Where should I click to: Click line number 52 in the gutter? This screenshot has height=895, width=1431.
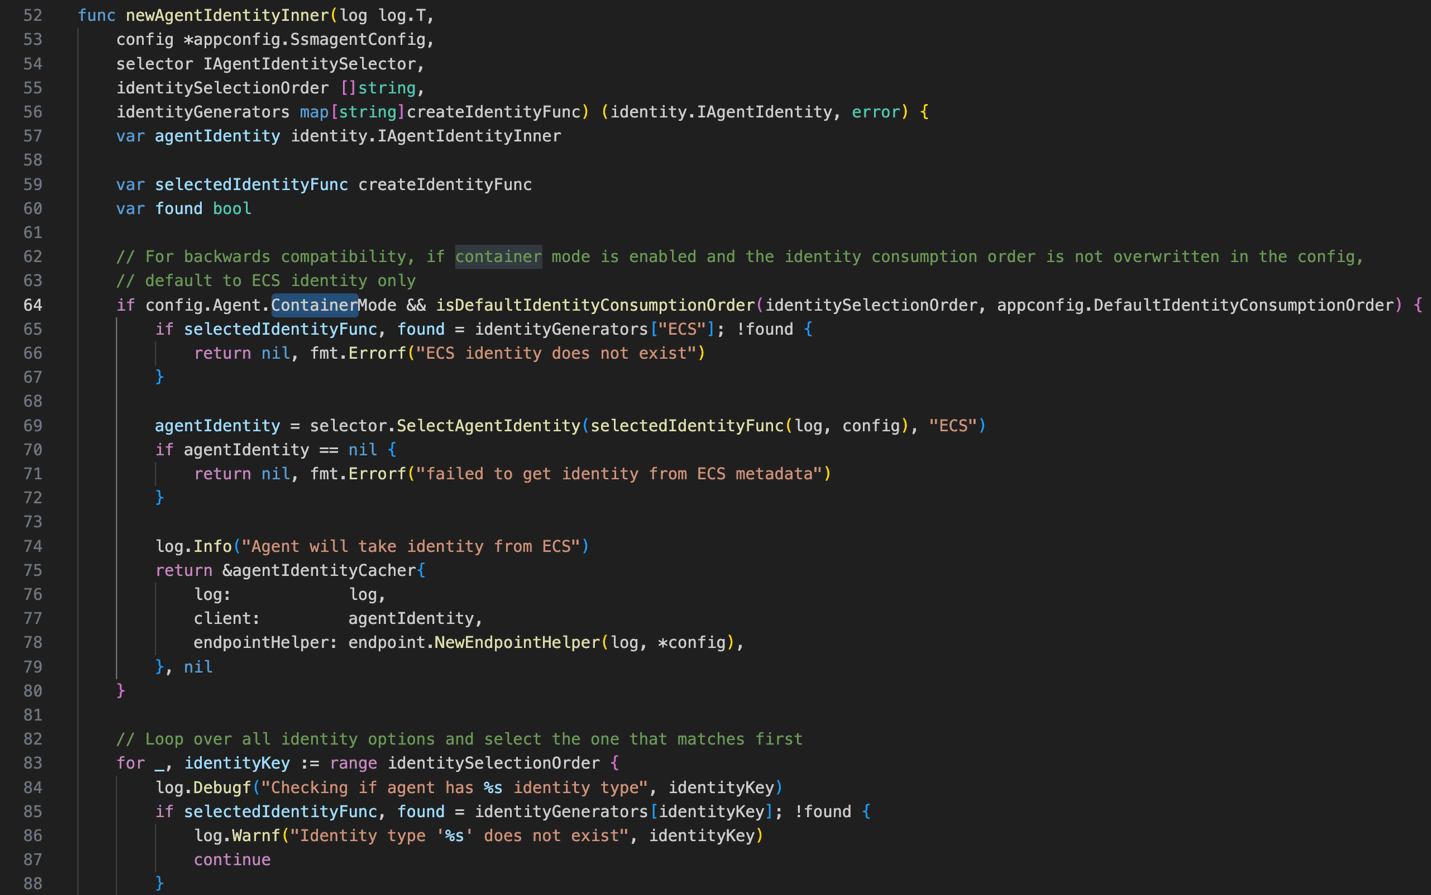click(x=31, y=15)
